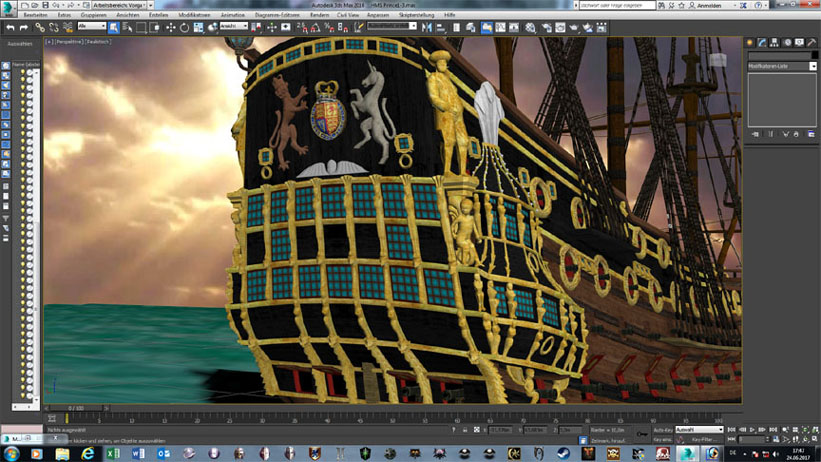Click the large Set Keys key button

[642, 434]
